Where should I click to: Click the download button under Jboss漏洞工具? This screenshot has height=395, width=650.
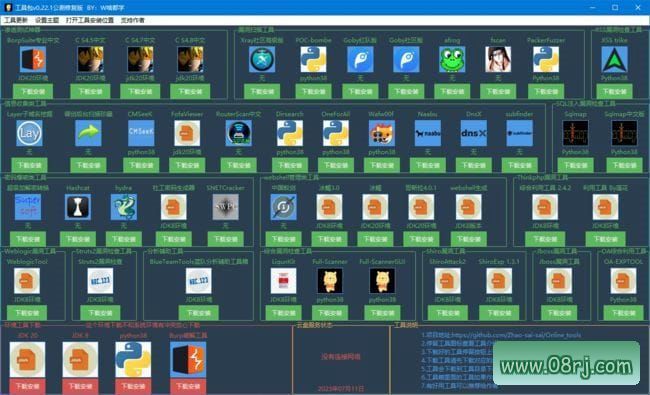click(x=559, y=313)
